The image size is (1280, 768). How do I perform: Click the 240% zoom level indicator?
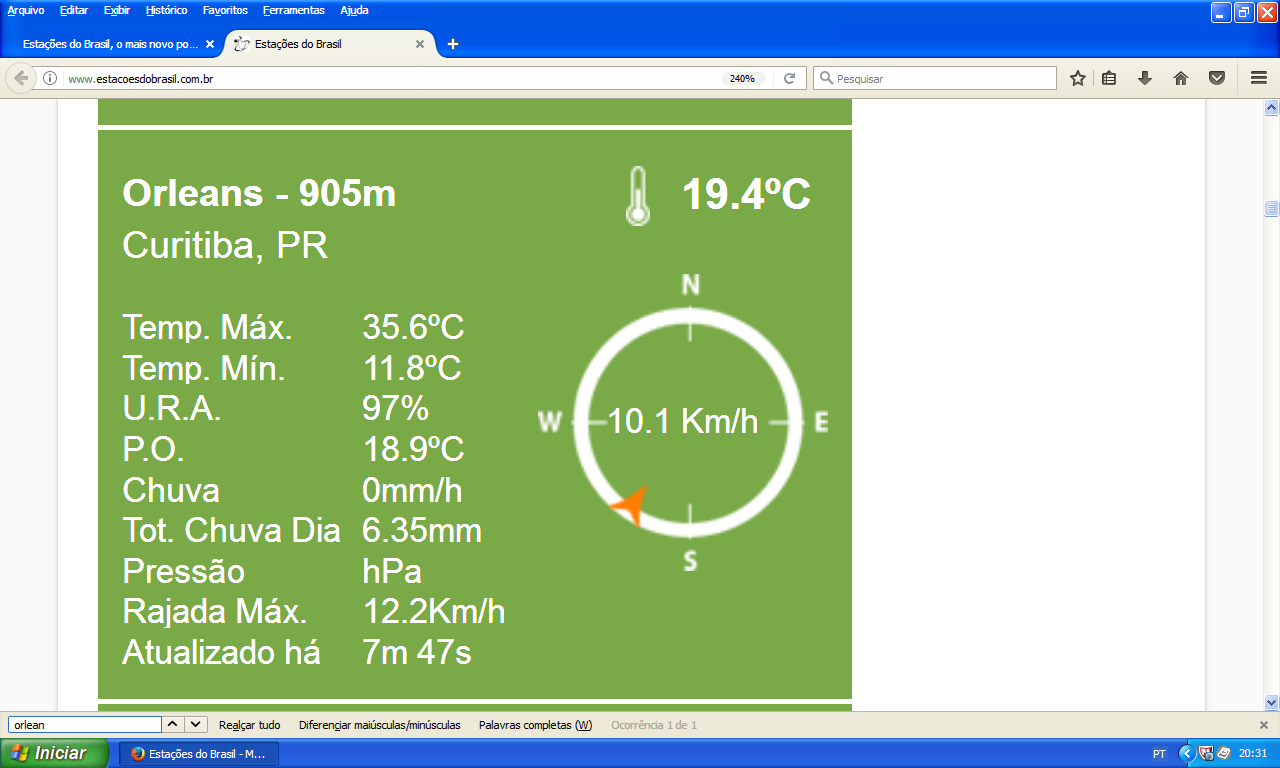point(742,78)
